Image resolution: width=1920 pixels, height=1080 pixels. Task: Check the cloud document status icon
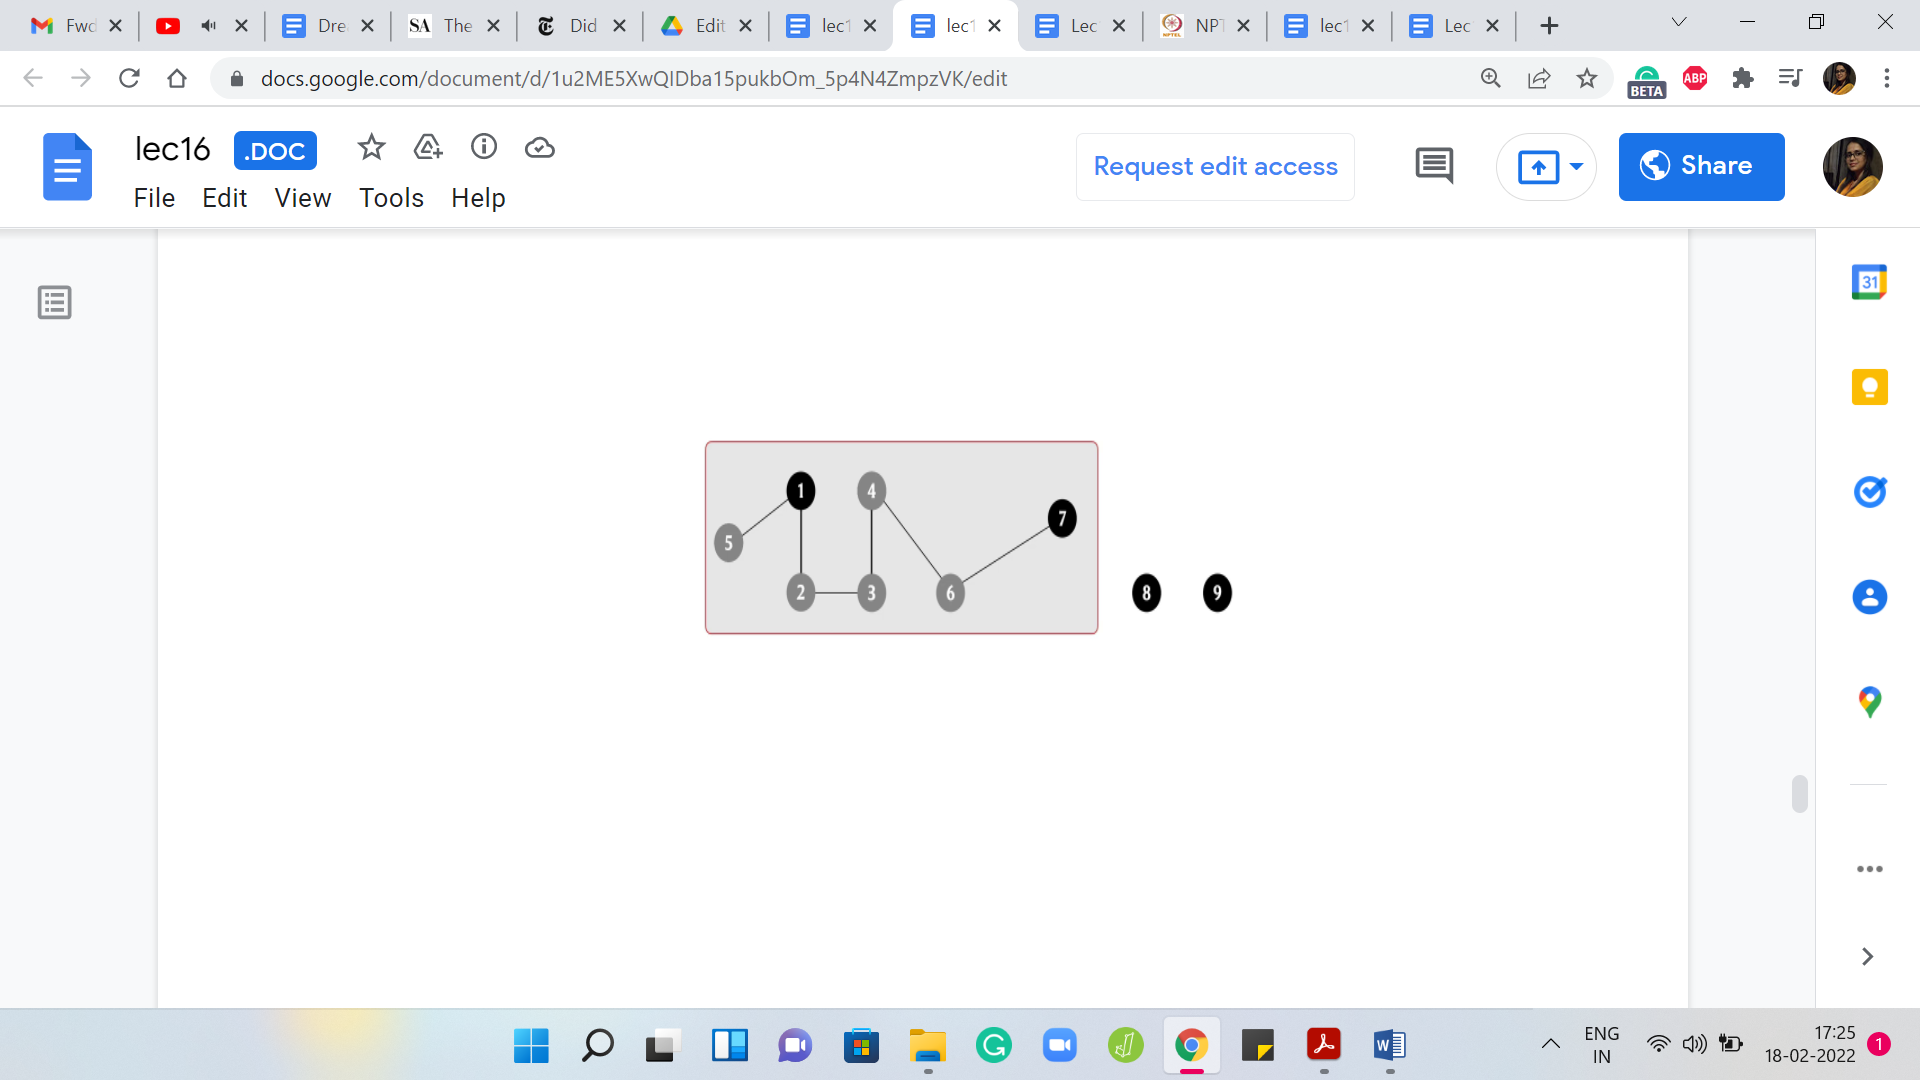(540, 148)
